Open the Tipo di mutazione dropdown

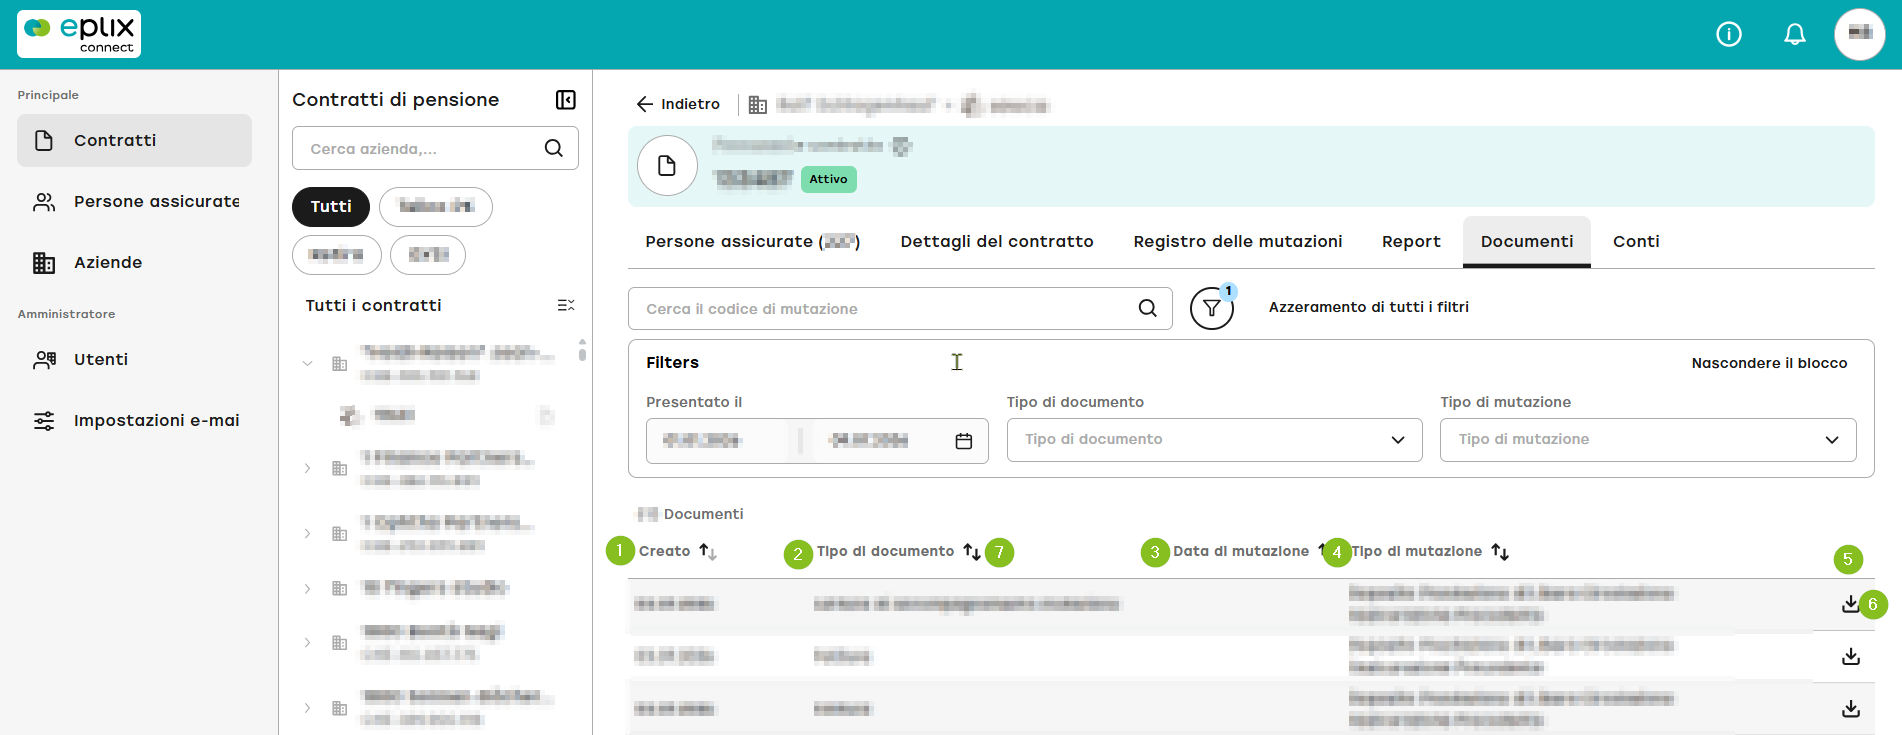1648,440
